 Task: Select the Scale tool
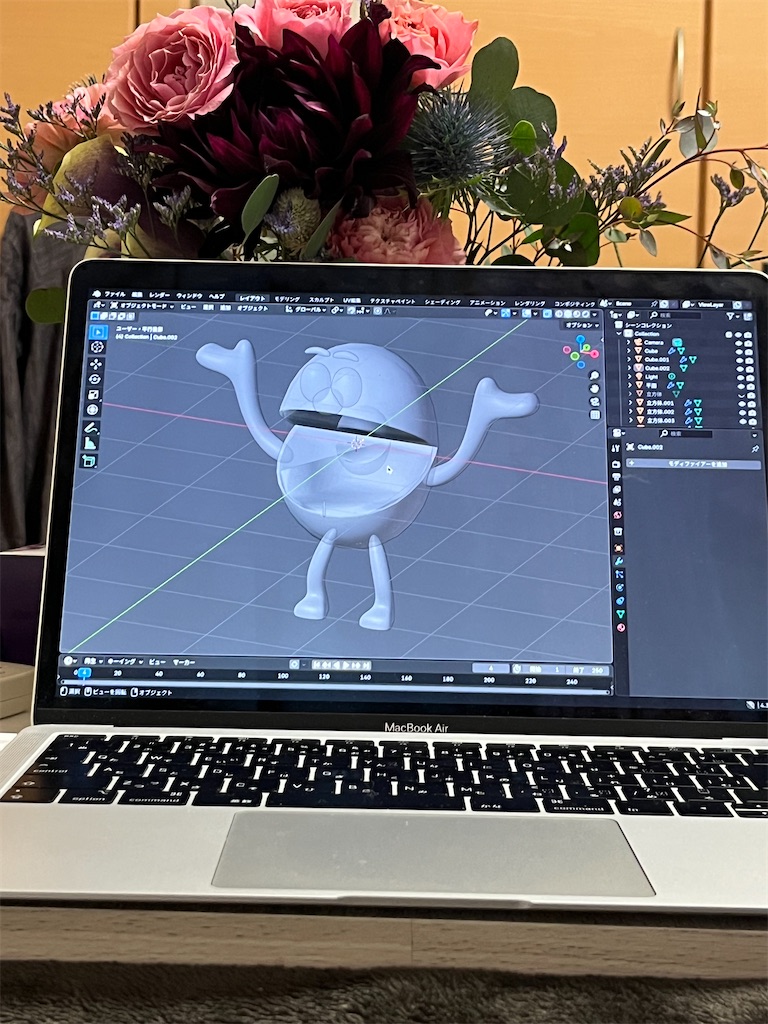click(94, 394)
